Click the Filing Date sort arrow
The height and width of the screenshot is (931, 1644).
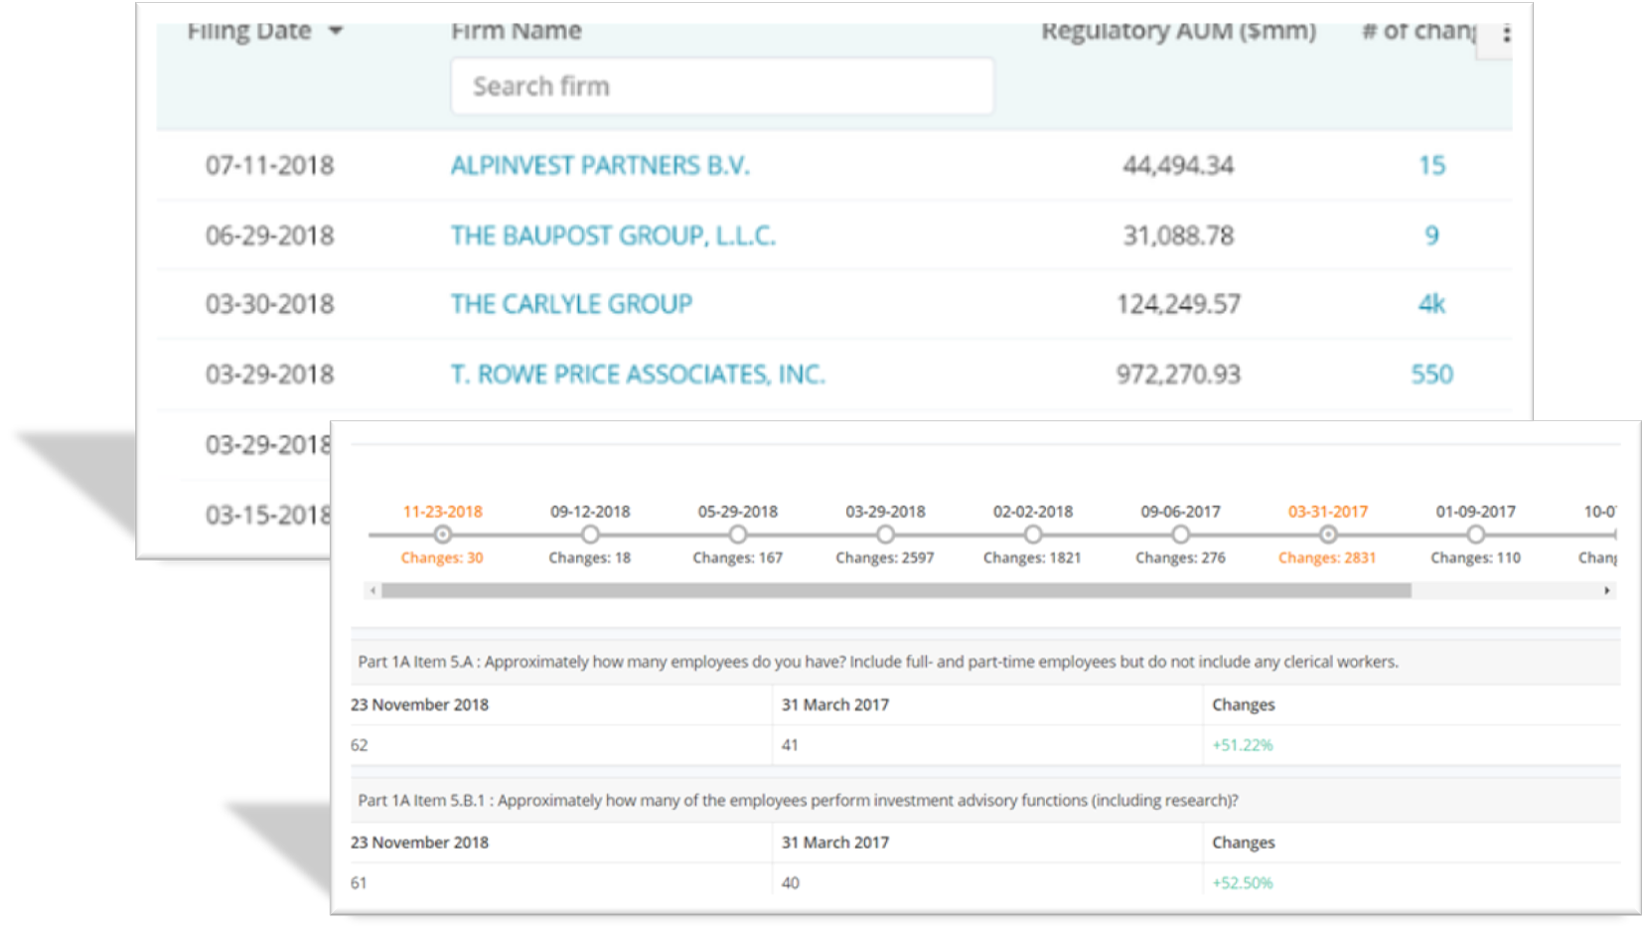(x=336, y=31)
